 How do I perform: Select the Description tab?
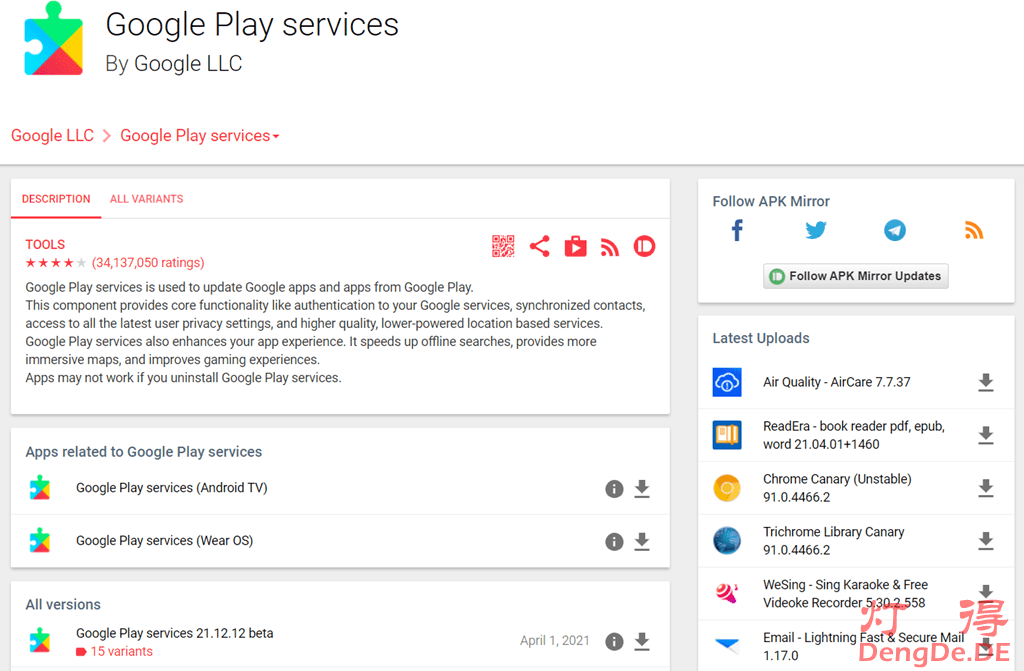[x=56, y=199]
